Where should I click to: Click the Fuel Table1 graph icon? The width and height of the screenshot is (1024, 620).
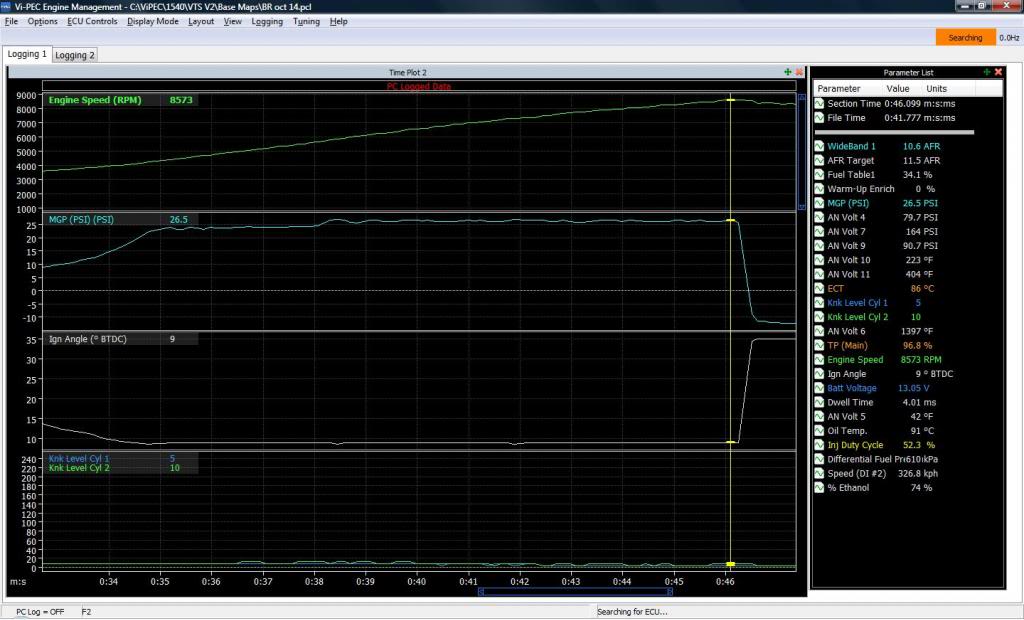point(819,174)
